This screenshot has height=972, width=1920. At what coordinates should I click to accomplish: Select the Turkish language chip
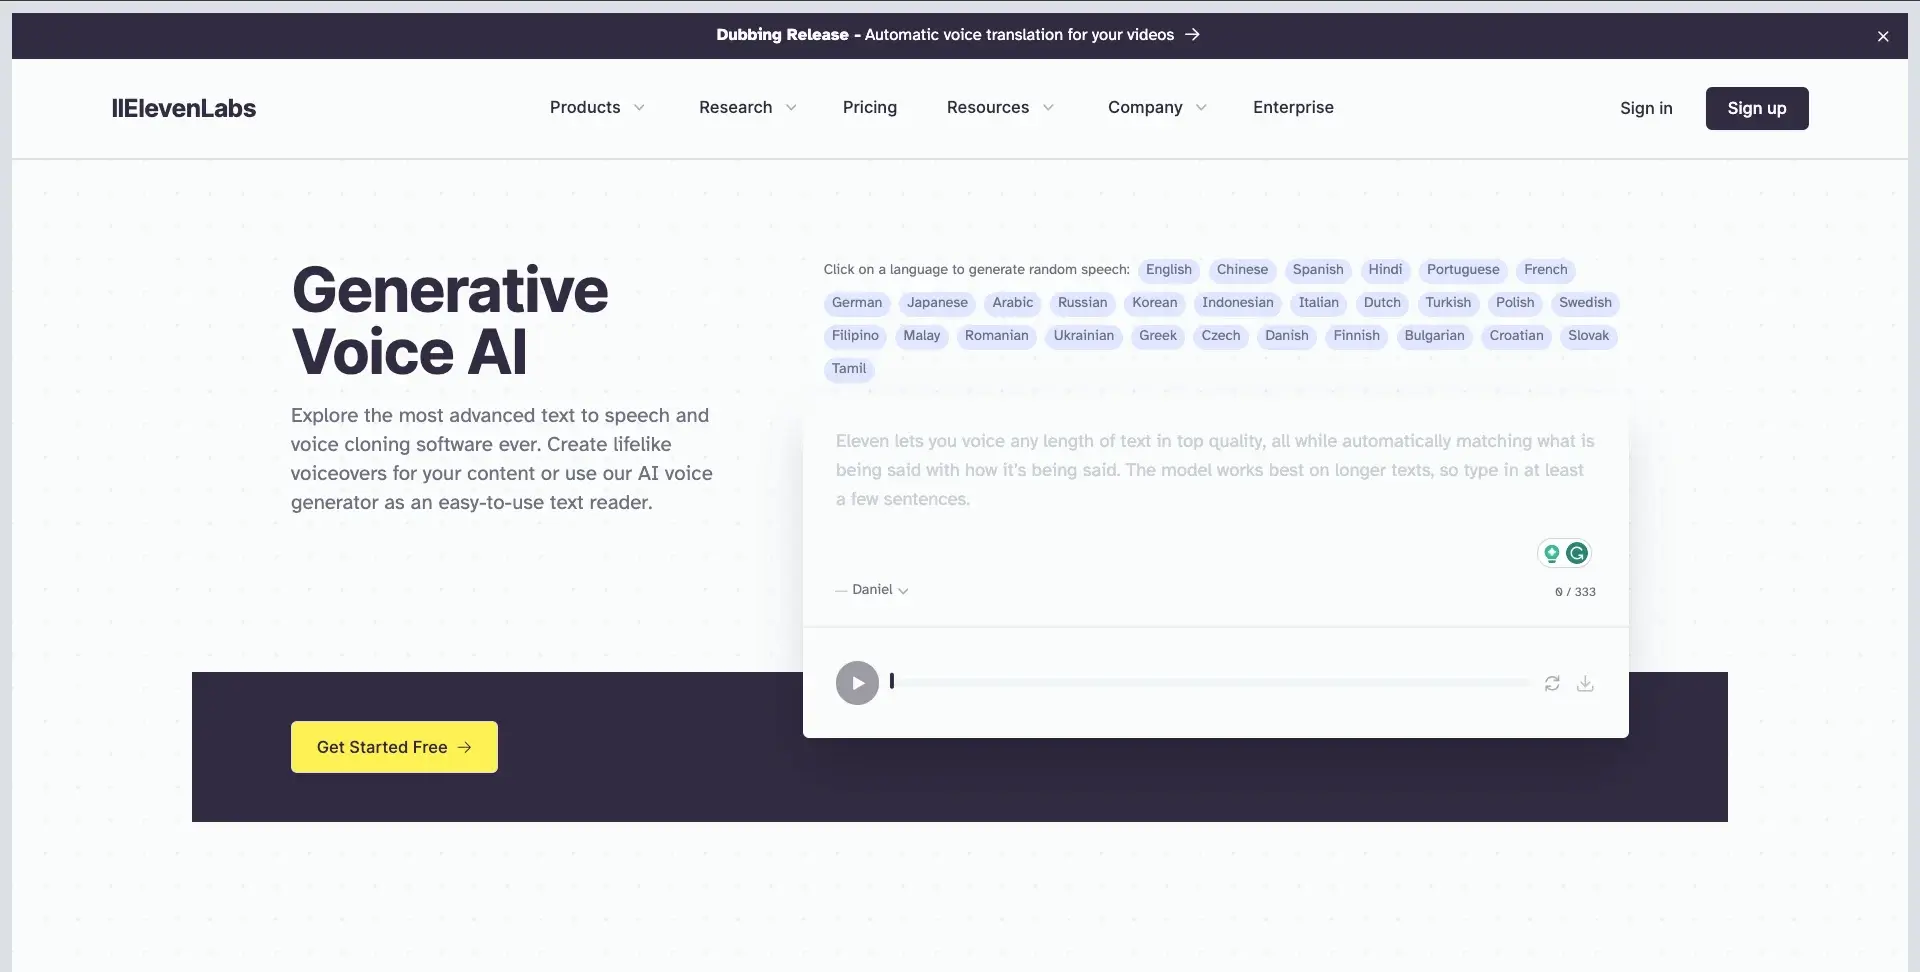tap(1448, 303)
